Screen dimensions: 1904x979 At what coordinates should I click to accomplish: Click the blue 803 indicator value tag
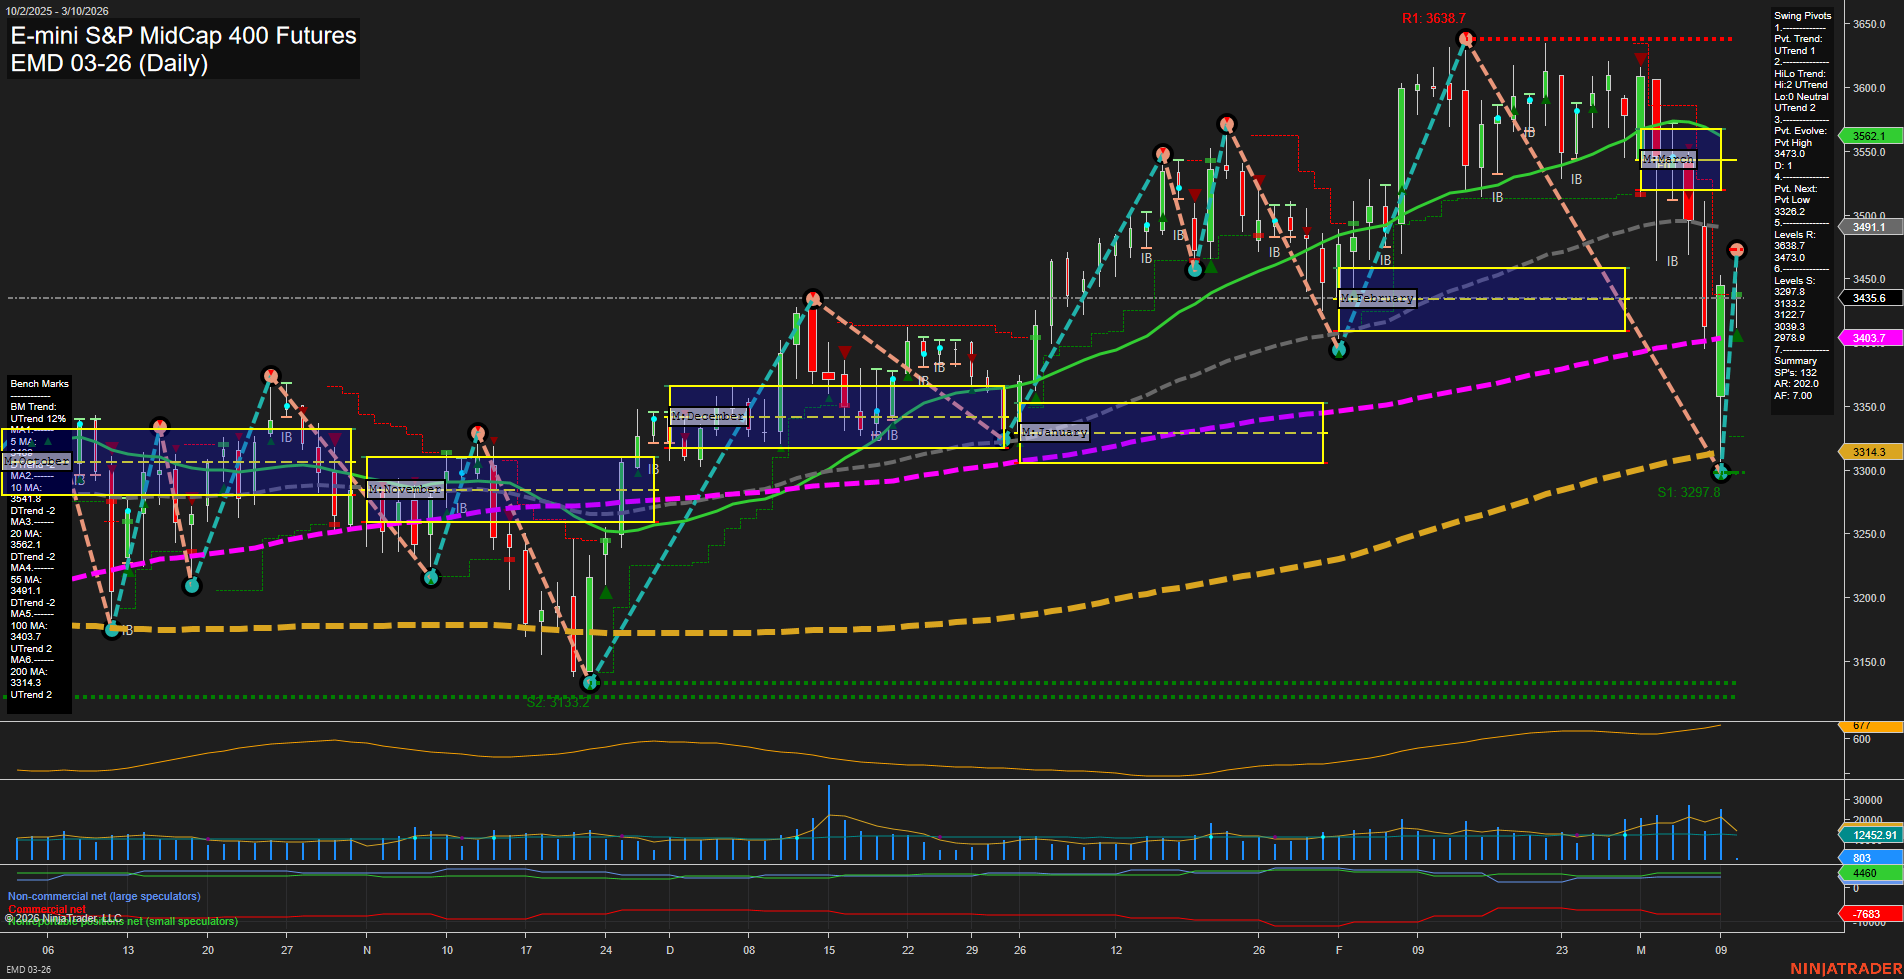coord(1866,857)
